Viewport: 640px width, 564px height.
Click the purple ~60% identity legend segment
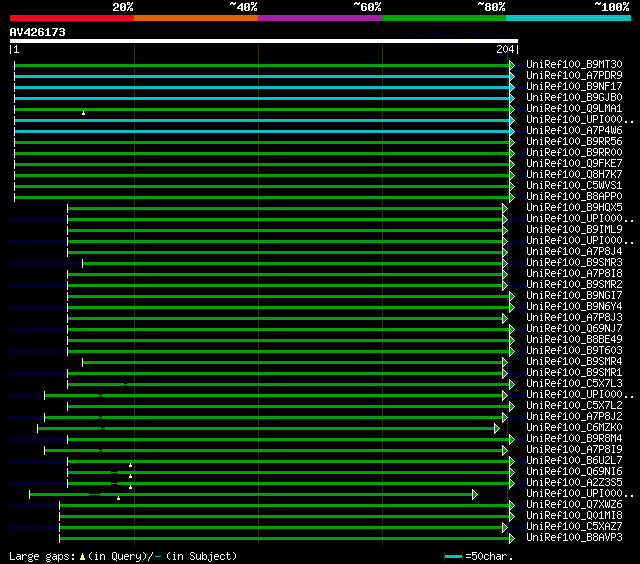click(320, 18)
